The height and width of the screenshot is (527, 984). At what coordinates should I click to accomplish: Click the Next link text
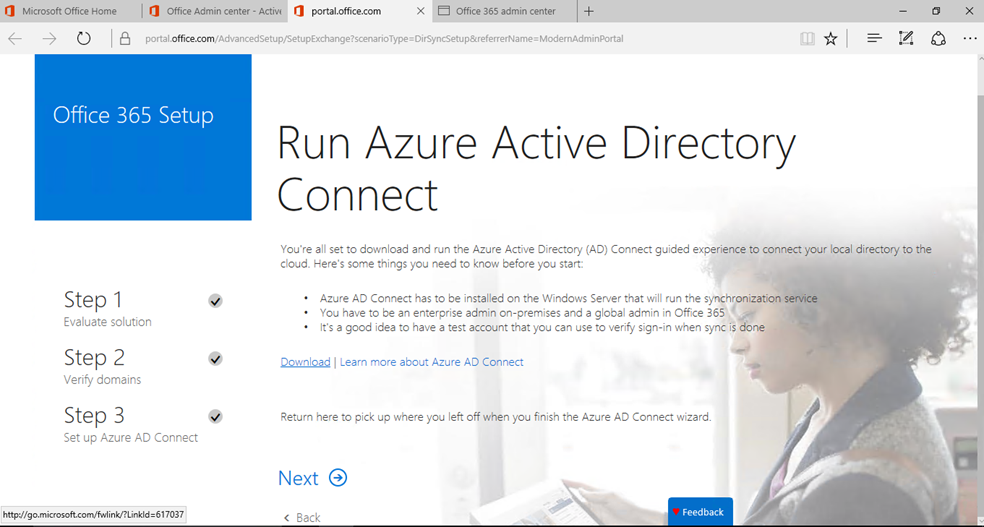pos(298,478)
